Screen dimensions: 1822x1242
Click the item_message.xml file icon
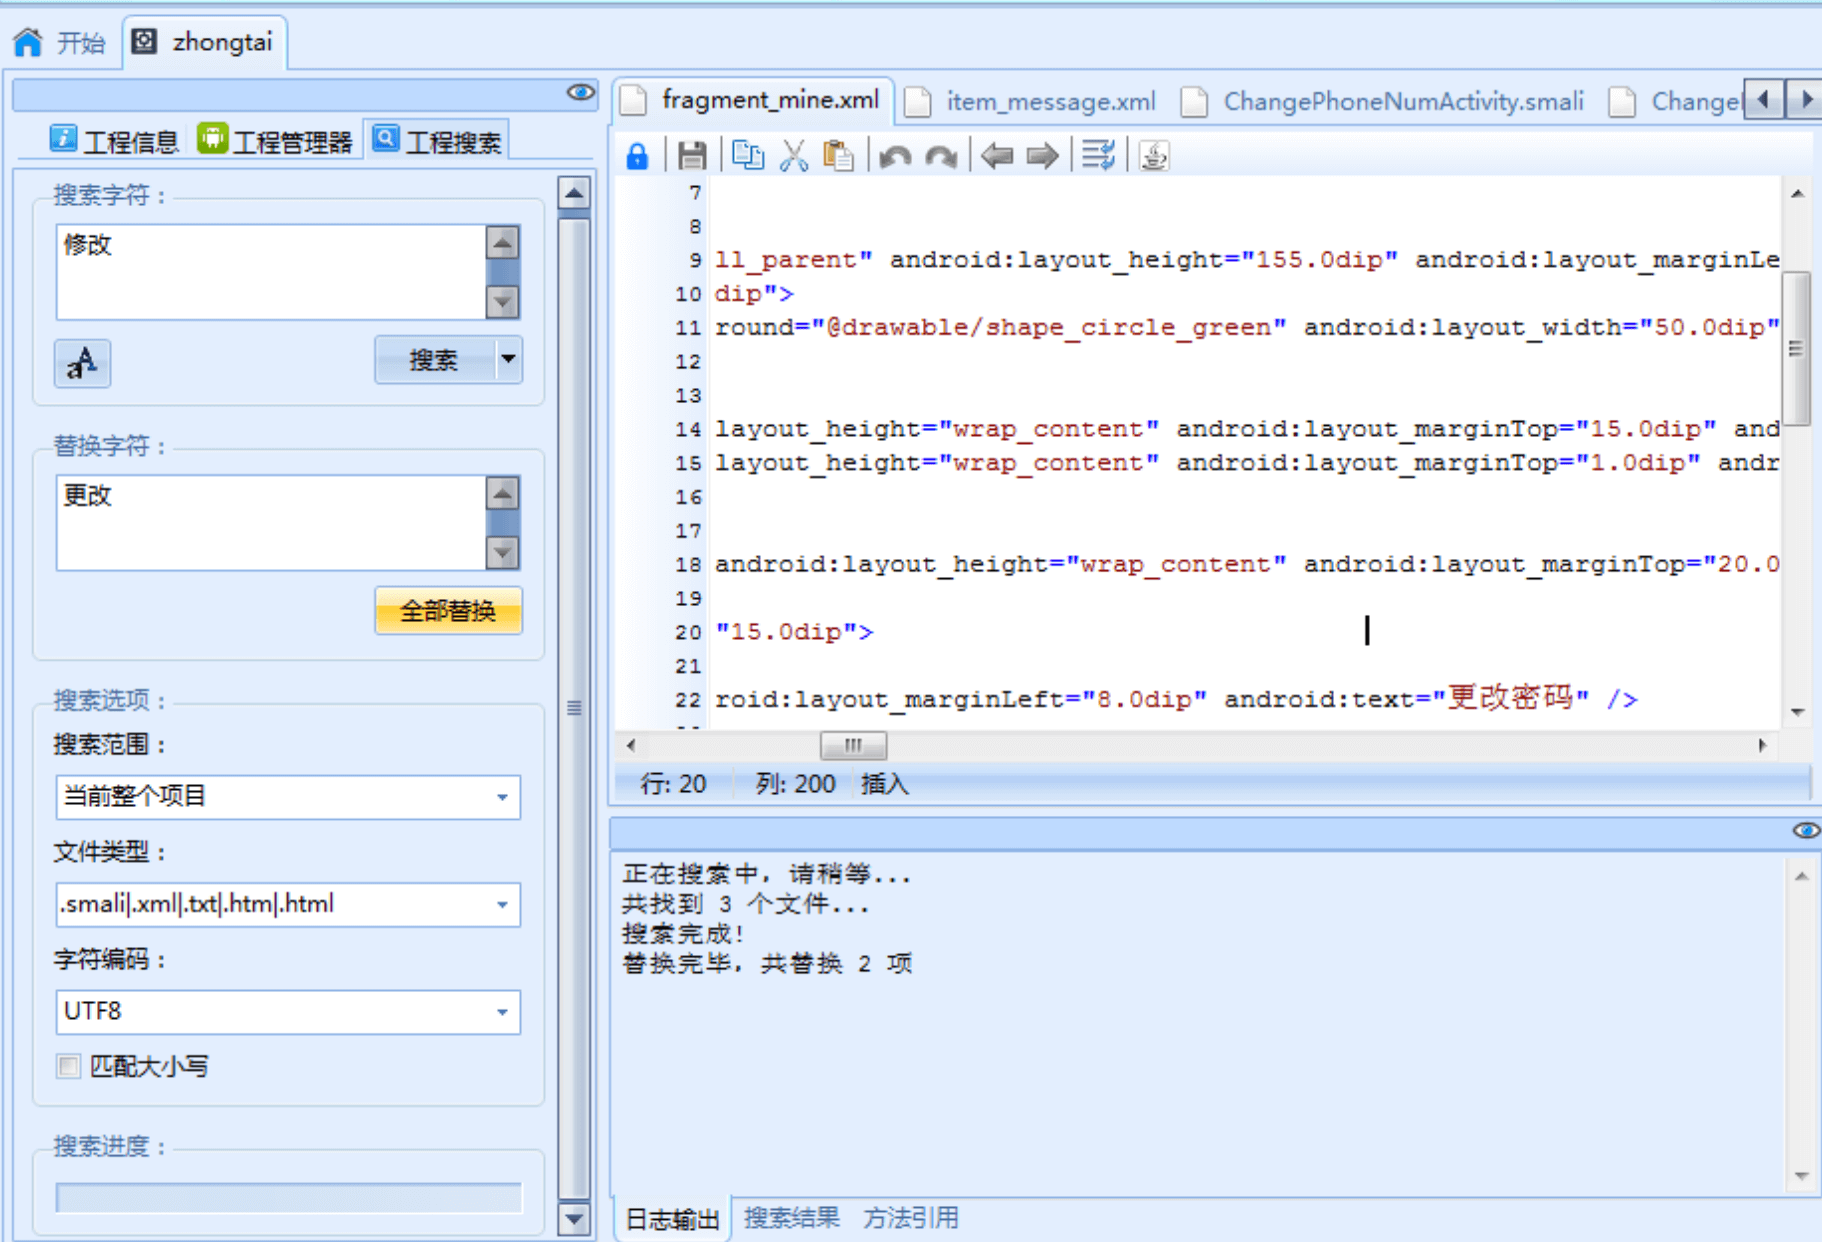[917, 101]
